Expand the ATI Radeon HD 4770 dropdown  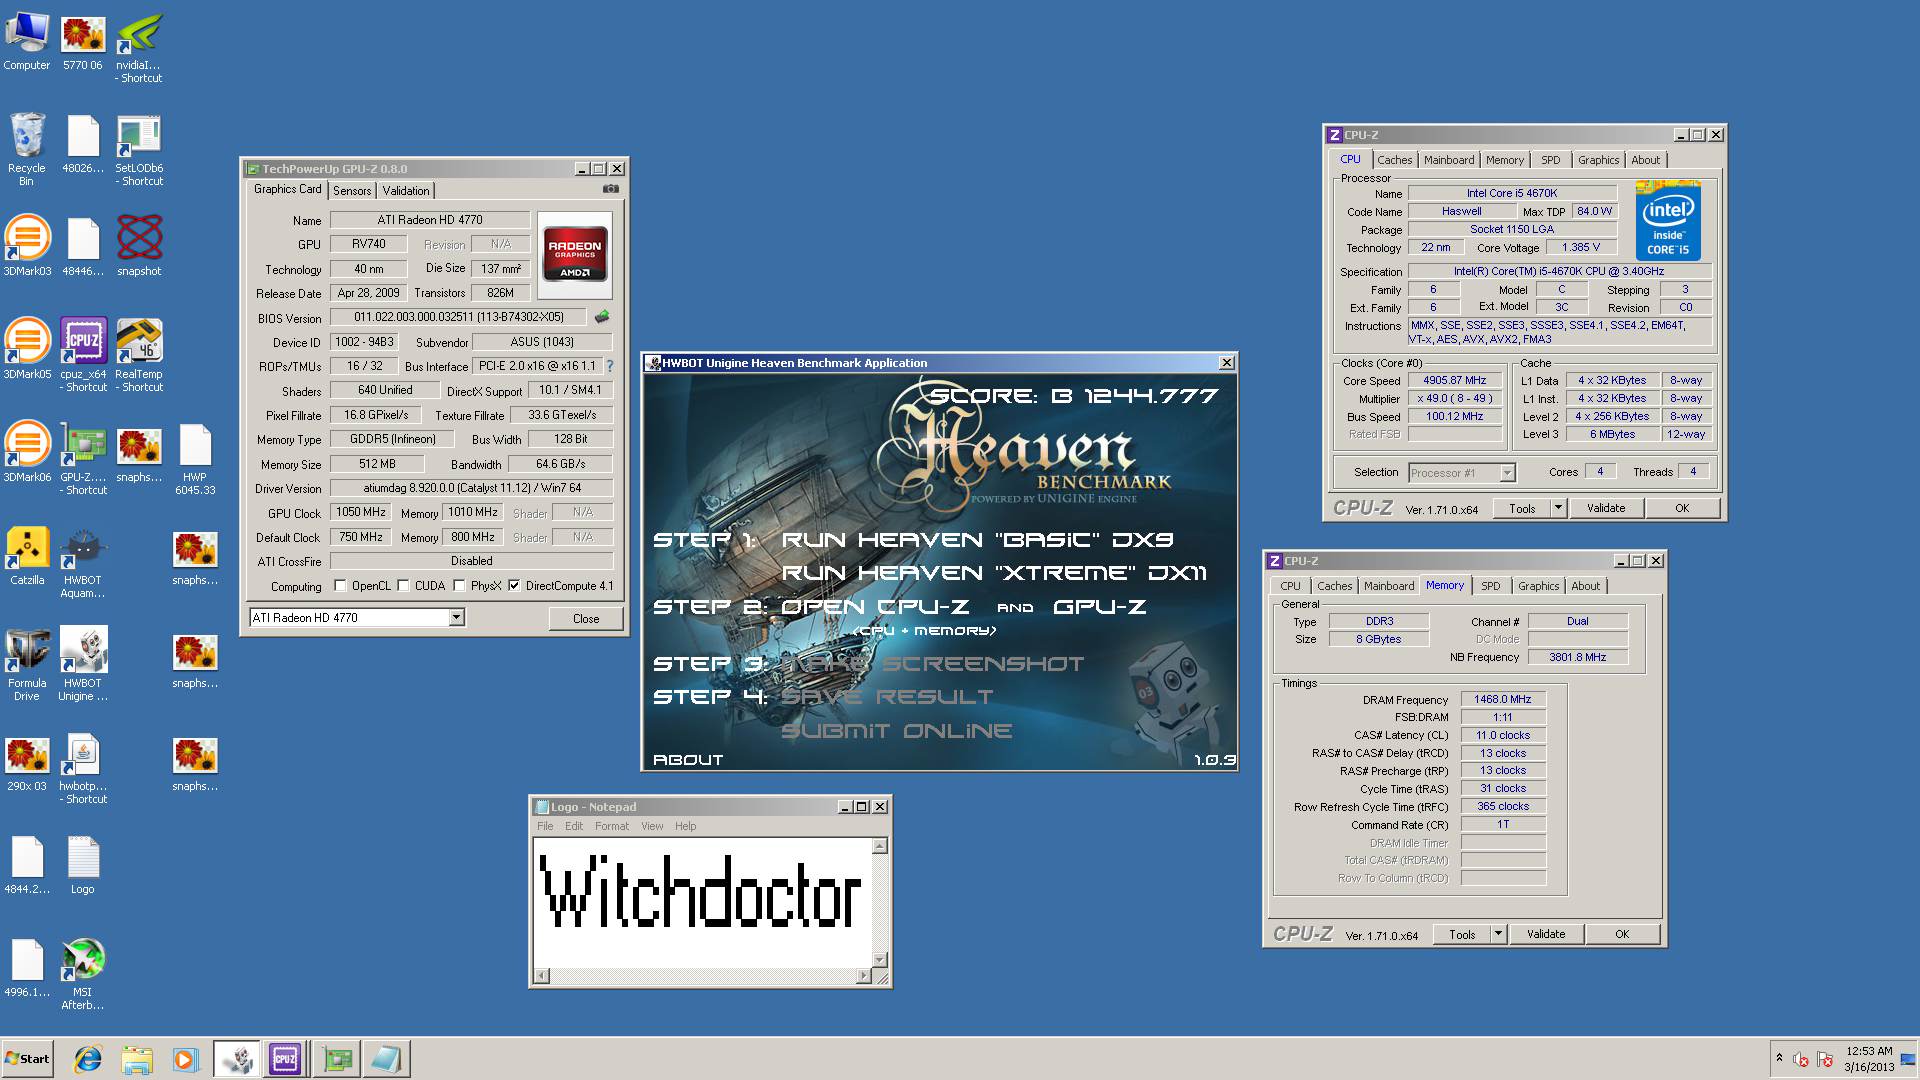[x=456, y=618]
